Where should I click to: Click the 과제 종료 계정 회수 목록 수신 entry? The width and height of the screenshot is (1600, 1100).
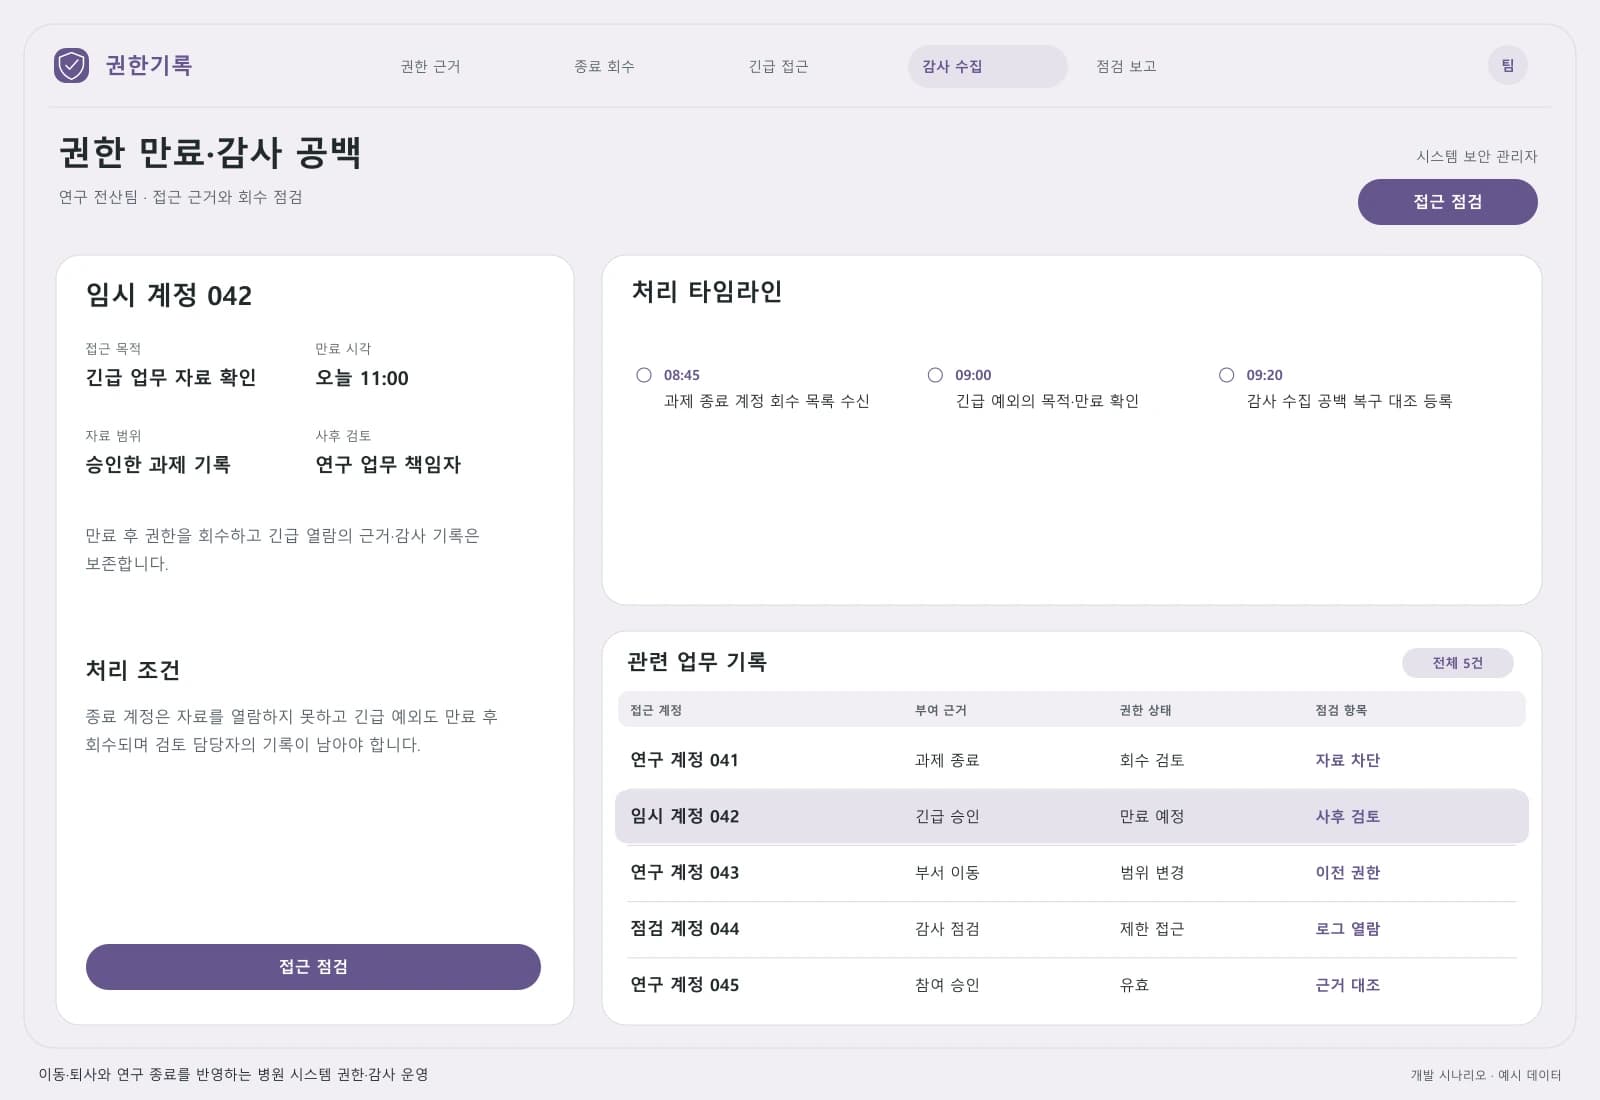(x=766, y=401)
